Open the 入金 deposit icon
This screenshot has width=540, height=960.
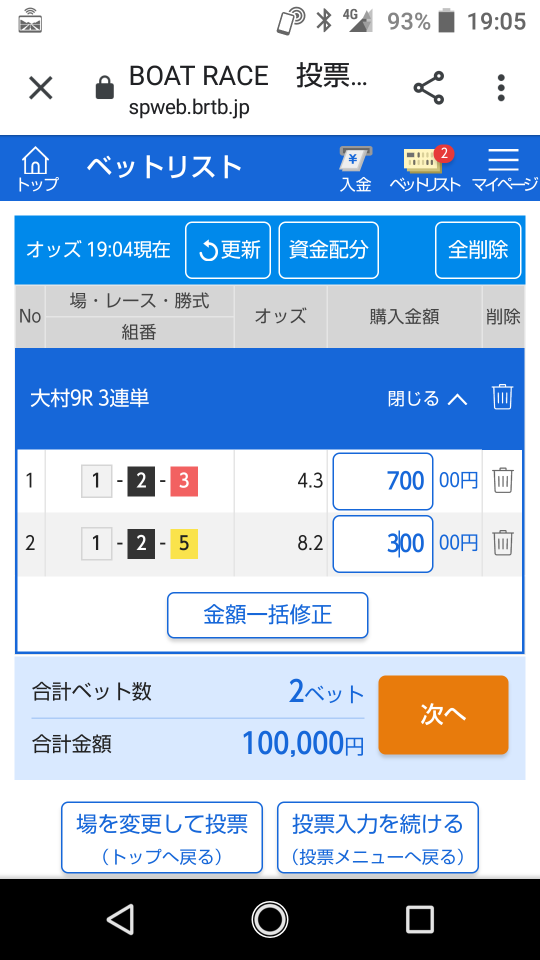[356, 170]
